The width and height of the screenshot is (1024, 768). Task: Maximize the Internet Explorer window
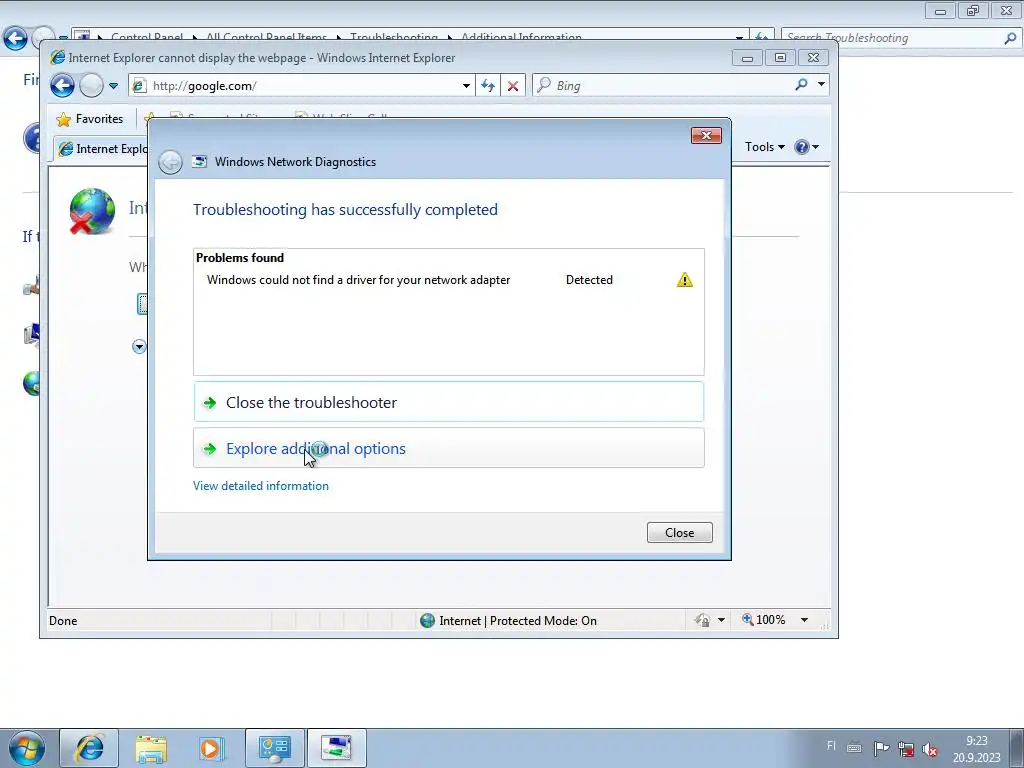point(780,57)
